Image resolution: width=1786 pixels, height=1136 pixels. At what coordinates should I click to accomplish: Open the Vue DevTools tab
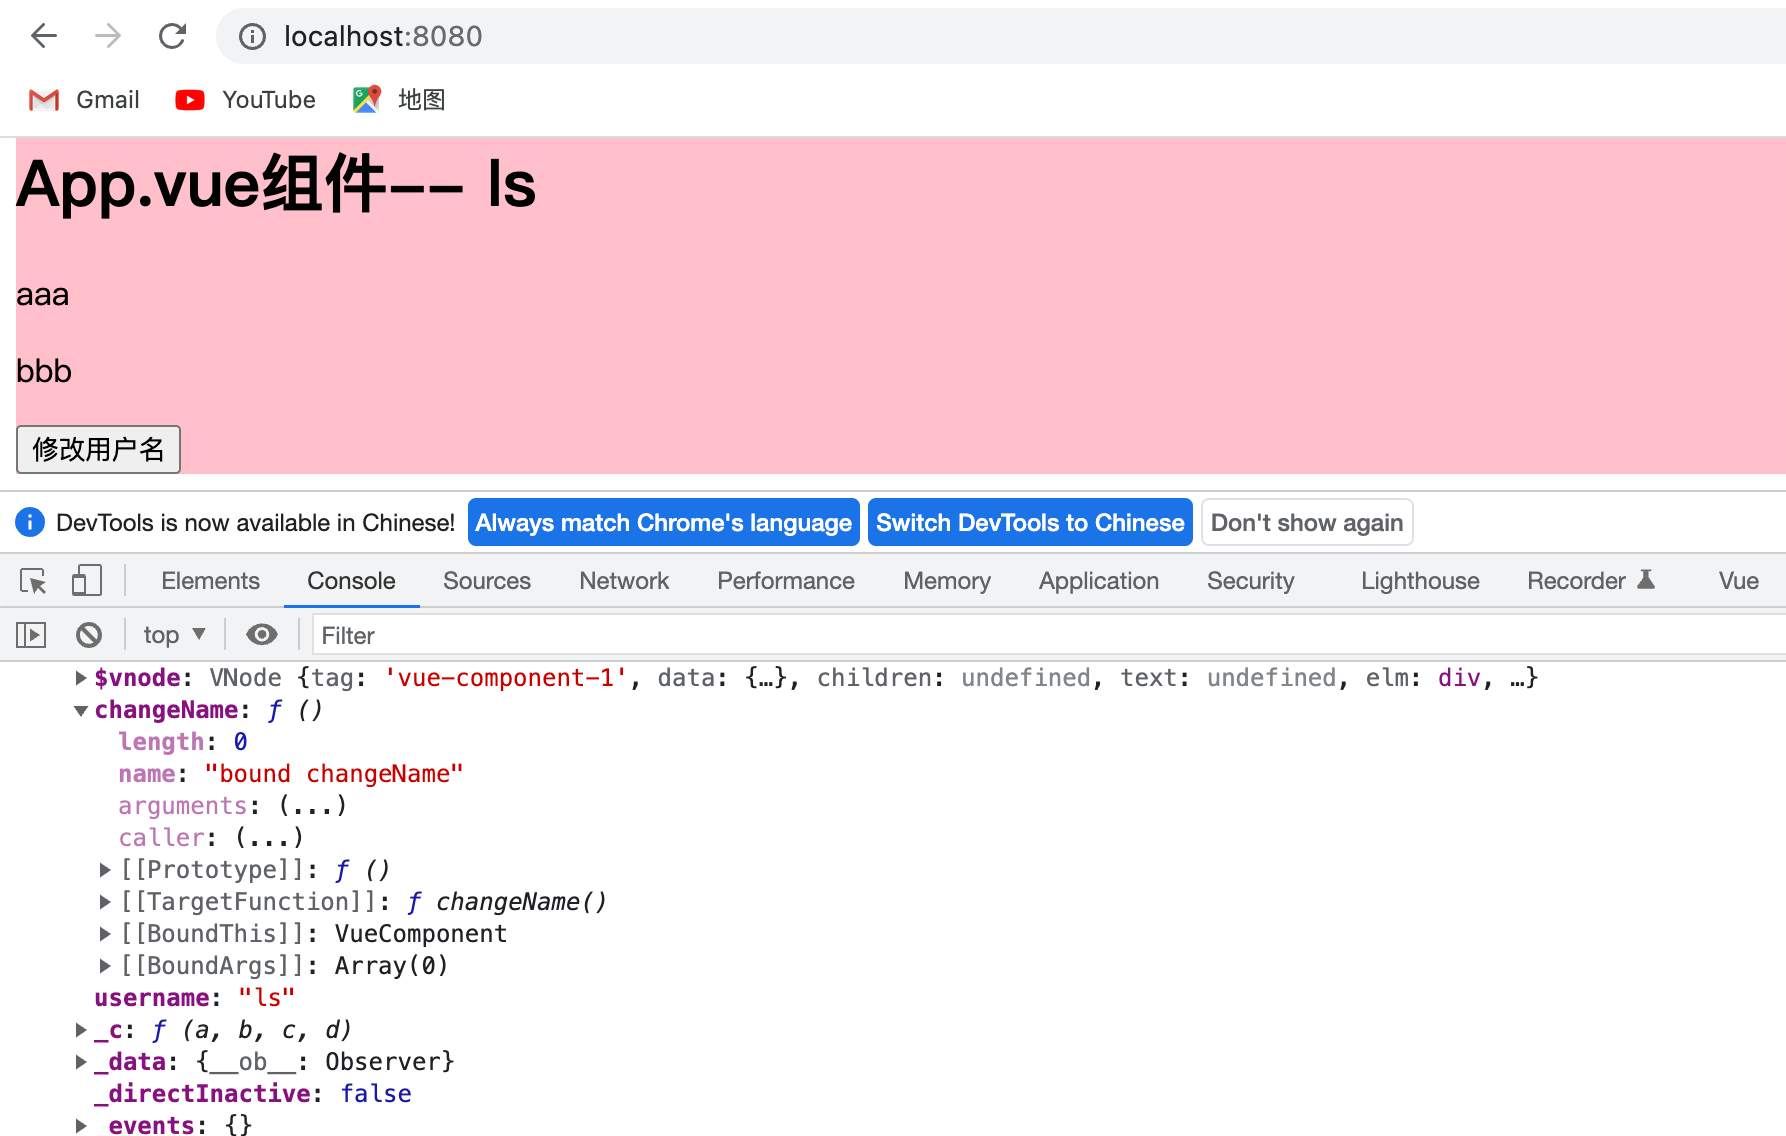pyautogui.click(x=1738, y=580)
